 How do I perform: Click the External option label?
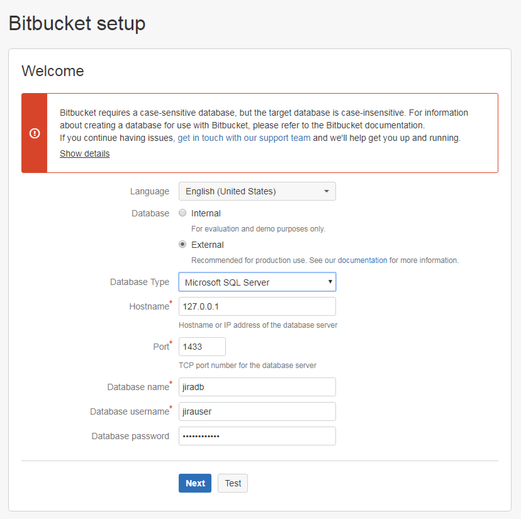point(207,245)
